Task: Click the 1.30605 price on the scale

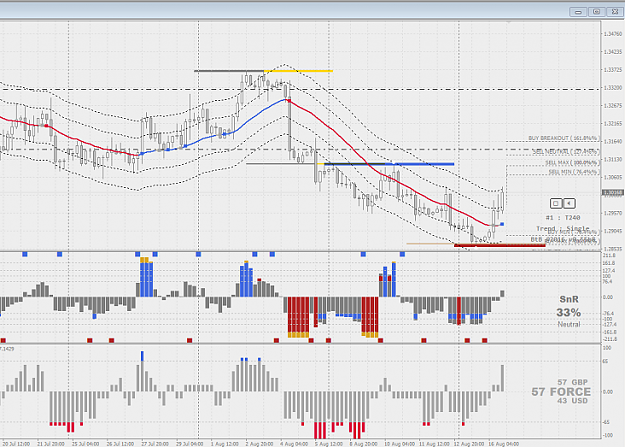Action: click(x=613, y=177)
